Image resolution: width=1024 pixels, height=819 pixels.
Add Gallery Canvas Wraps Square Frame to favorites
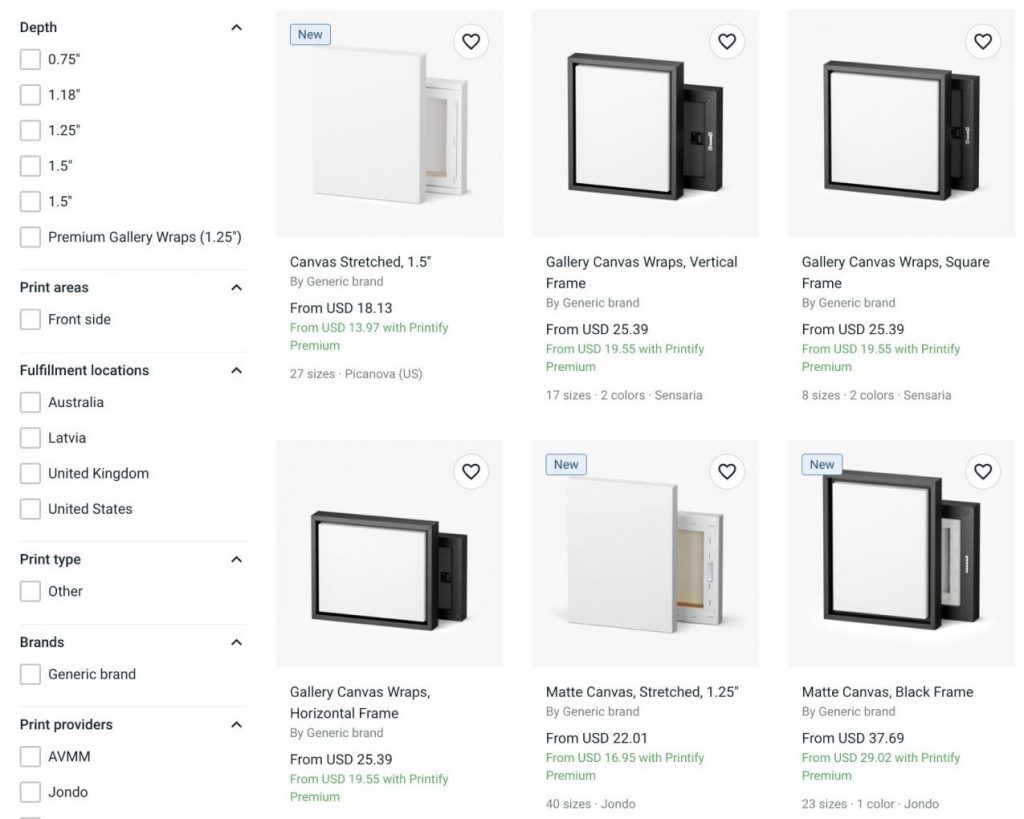pyautogui.click(x=983, y=42)
